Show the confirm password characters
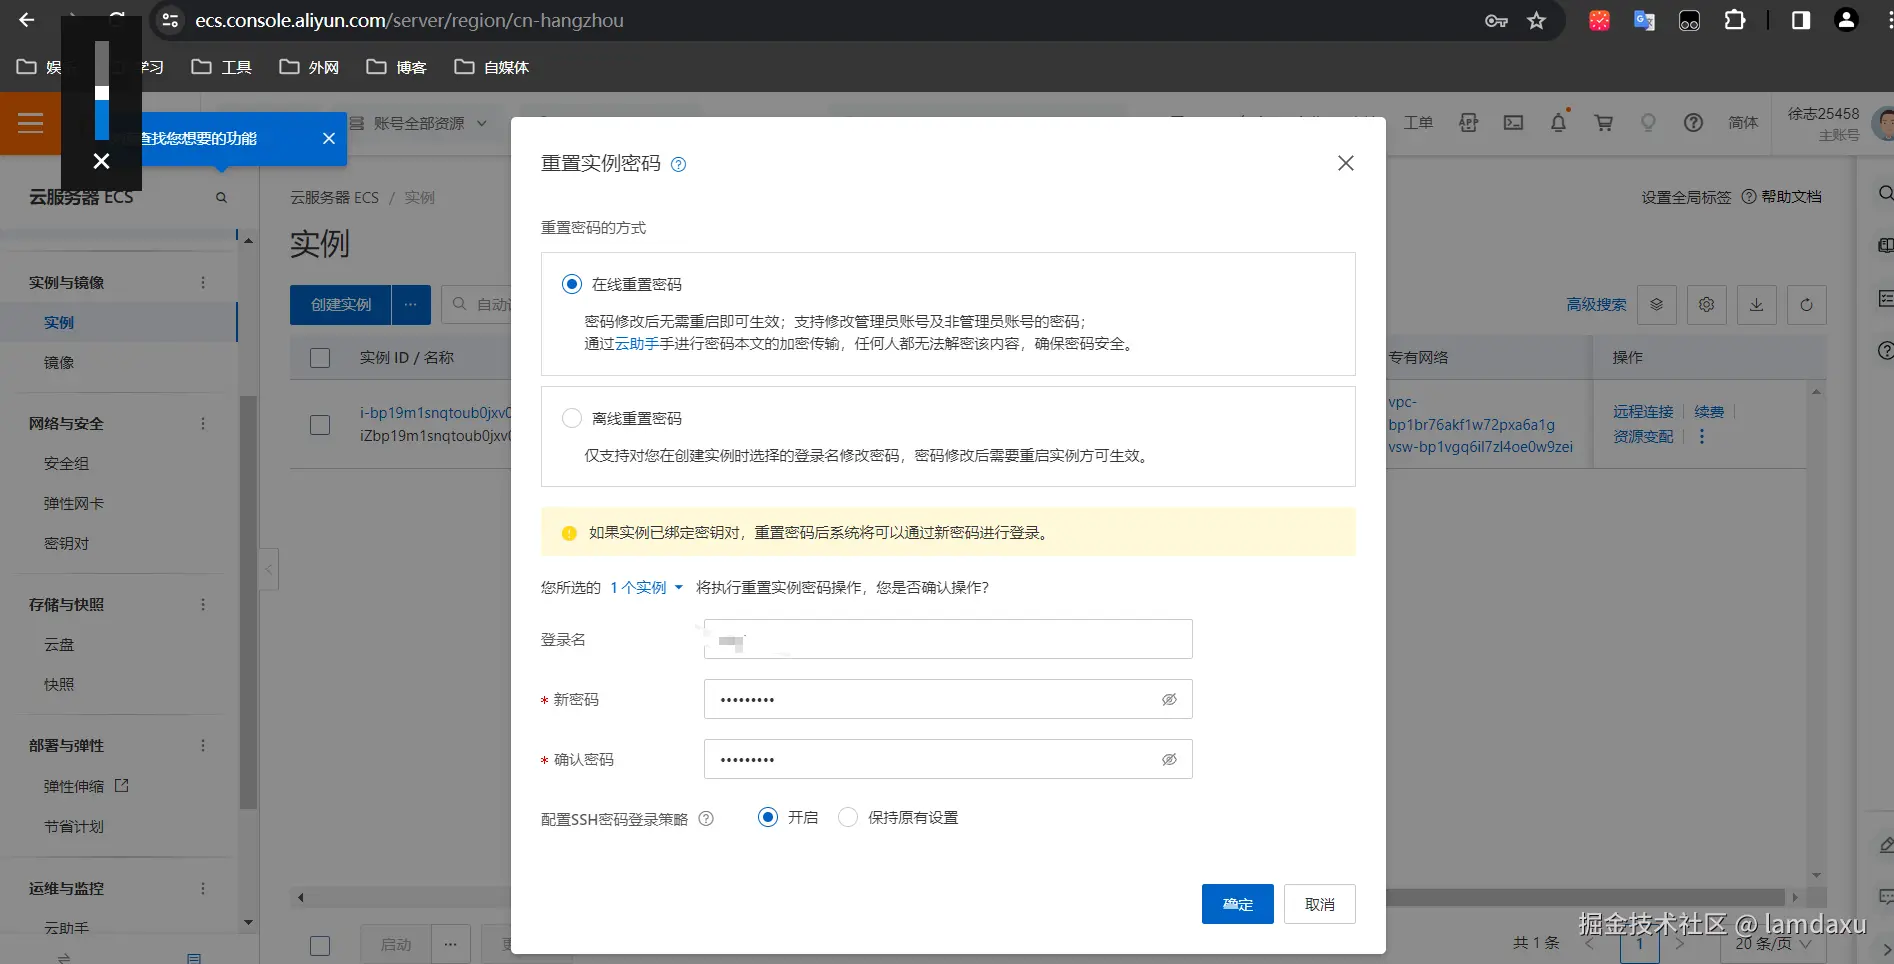The width and height of the screenshot is (1894, 964). tap(1169, 759)
